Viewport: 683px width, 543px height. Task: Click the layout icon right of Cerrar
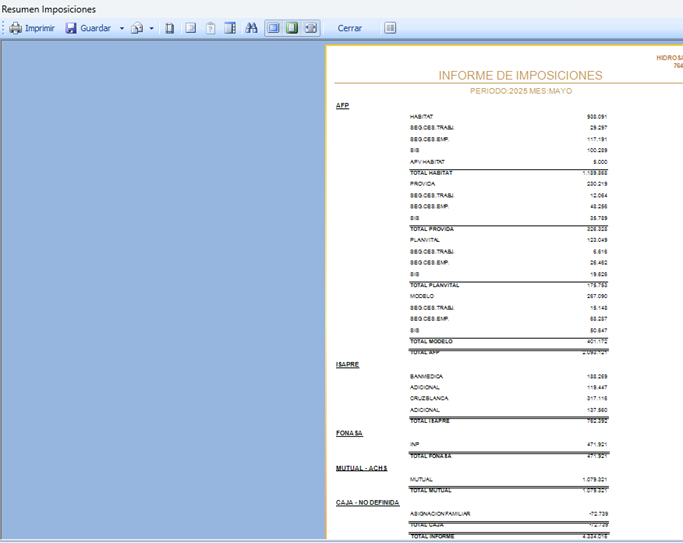pyautogui.click(x=390, y=28)
